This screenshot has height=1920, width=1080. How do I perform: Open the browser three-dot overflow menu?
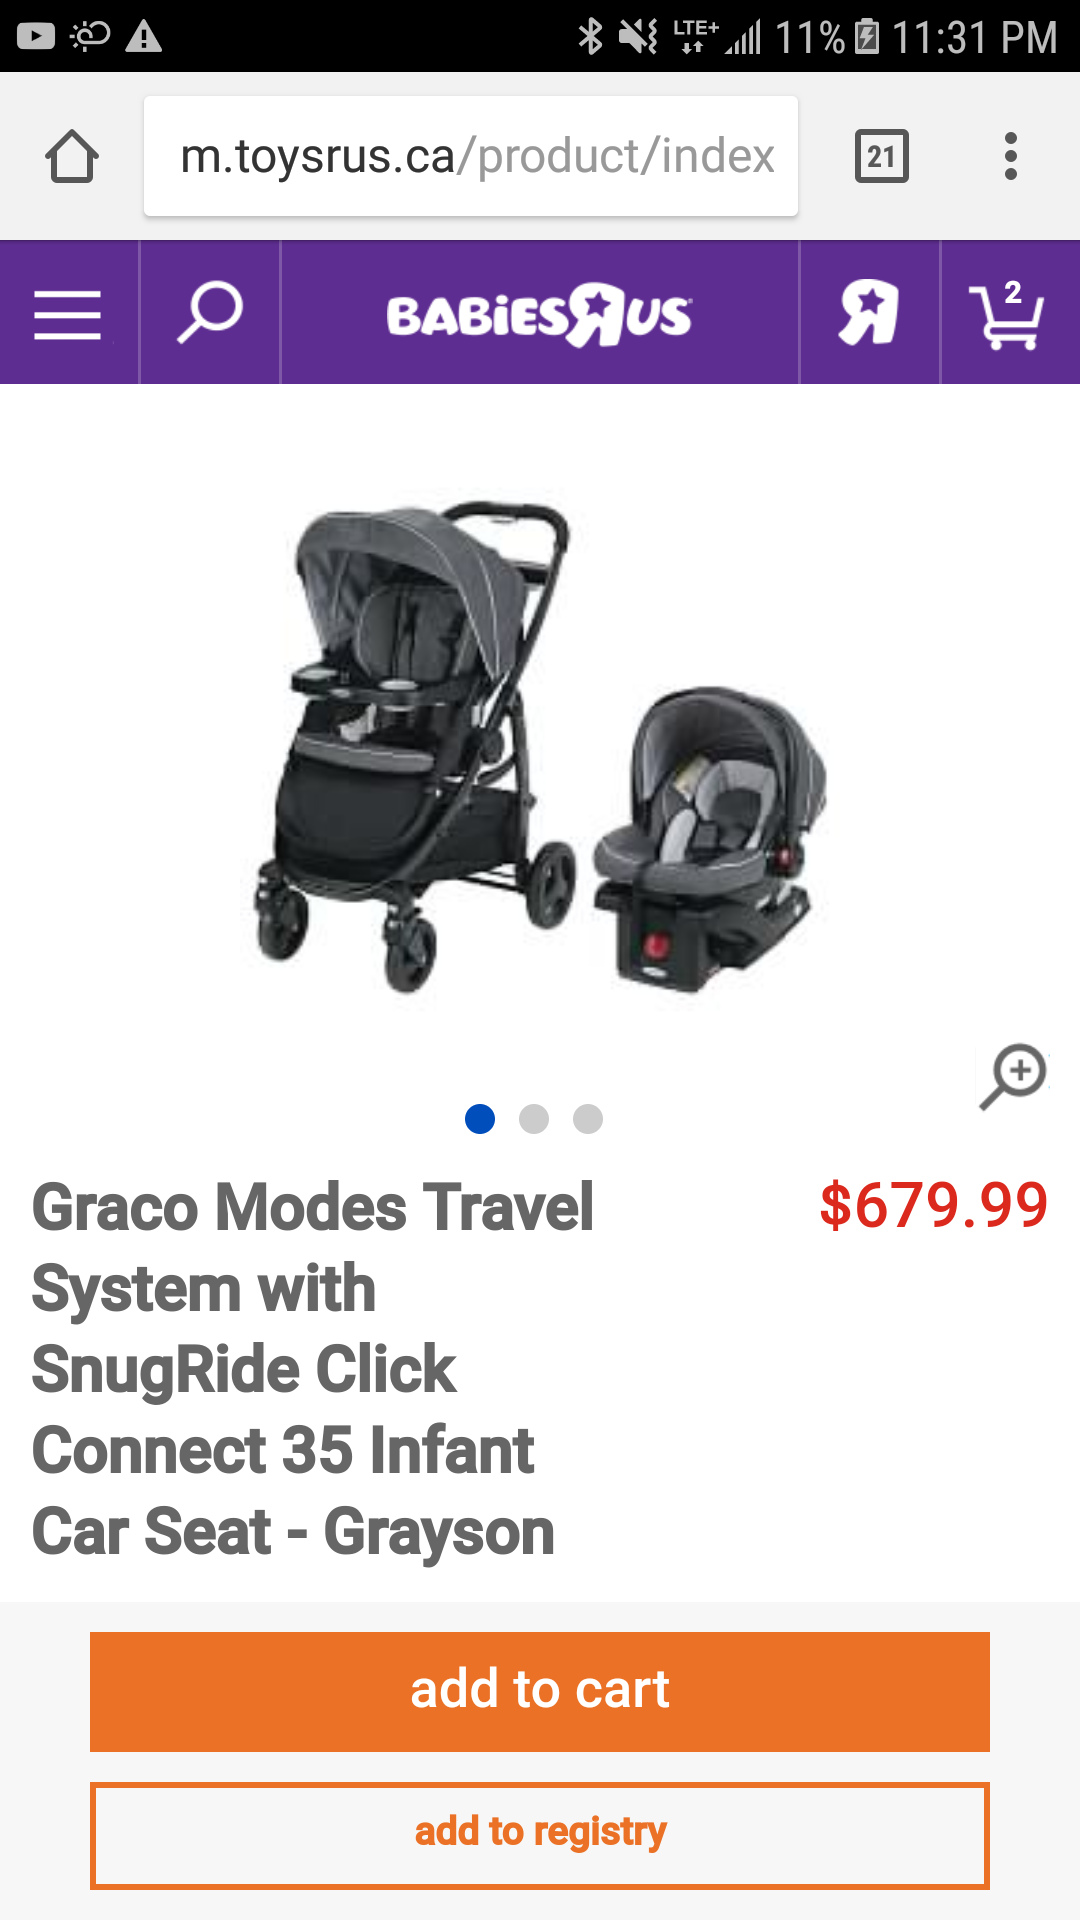point(1011,156)
